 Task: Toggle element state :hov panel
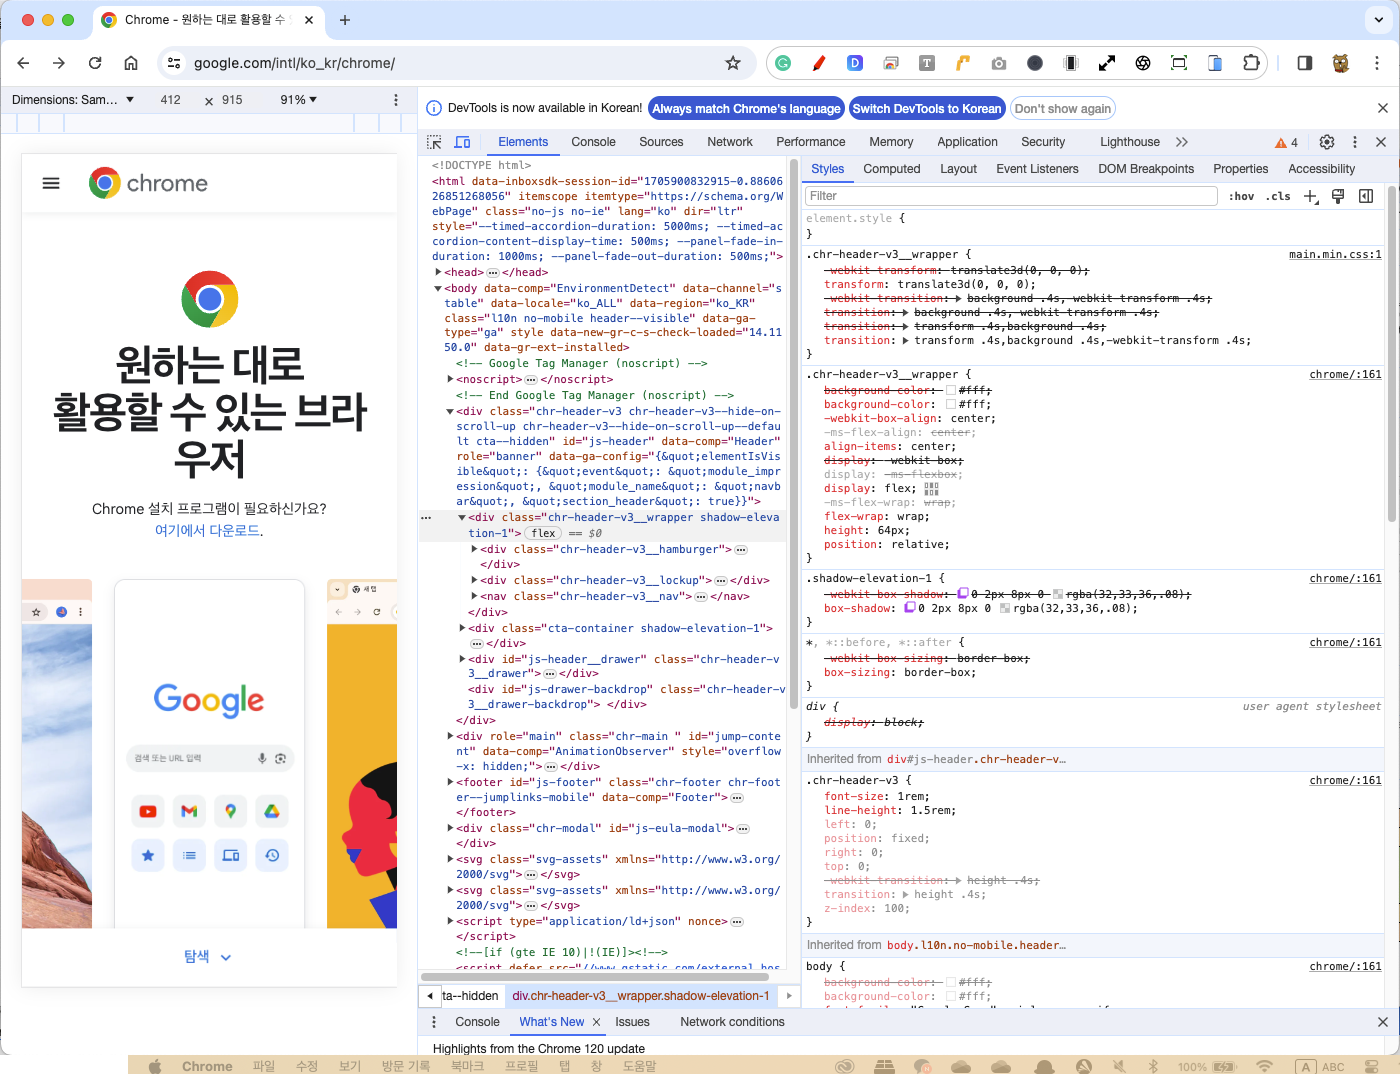pos(1241,196)
